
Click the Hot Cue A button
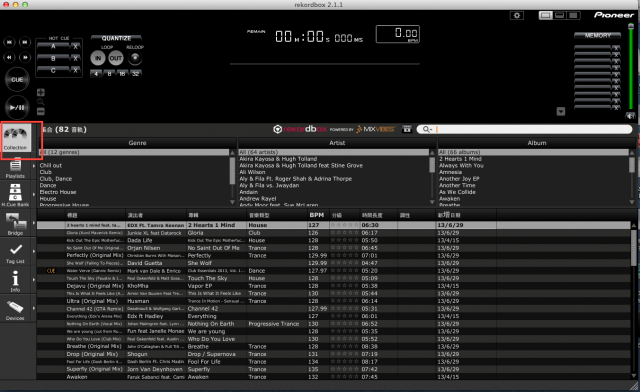[x=53, y=47]
